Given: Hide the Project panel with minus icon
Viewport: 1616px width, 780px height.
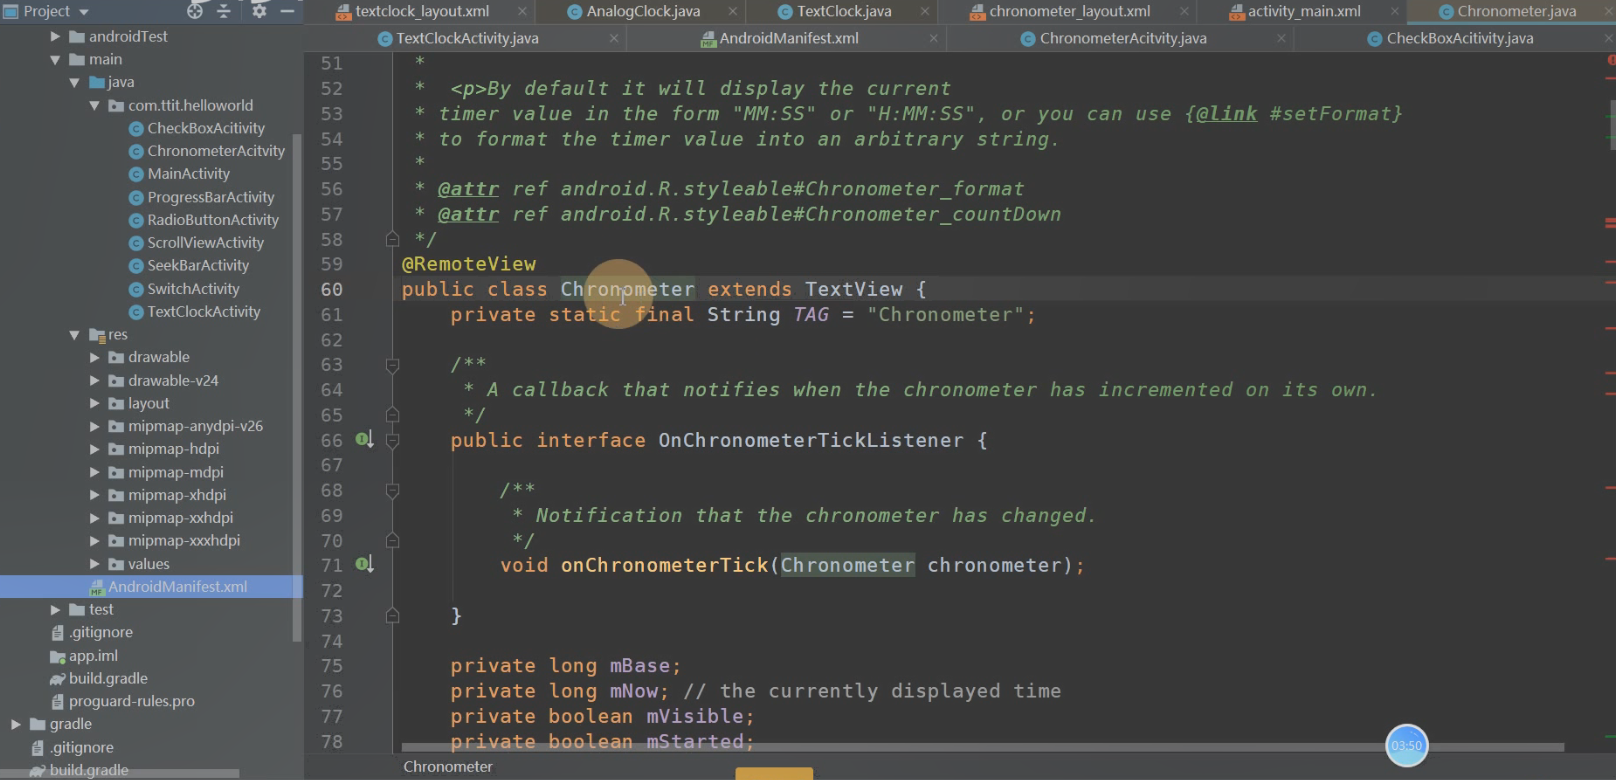Looking at the screenshot, I should pyautogui.click(x=287, y=11).
